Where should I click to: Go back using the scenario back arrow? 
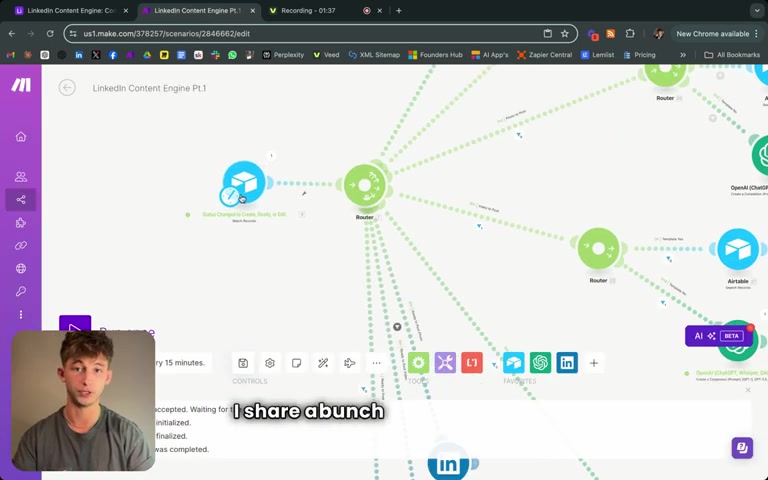pos(67,88)
